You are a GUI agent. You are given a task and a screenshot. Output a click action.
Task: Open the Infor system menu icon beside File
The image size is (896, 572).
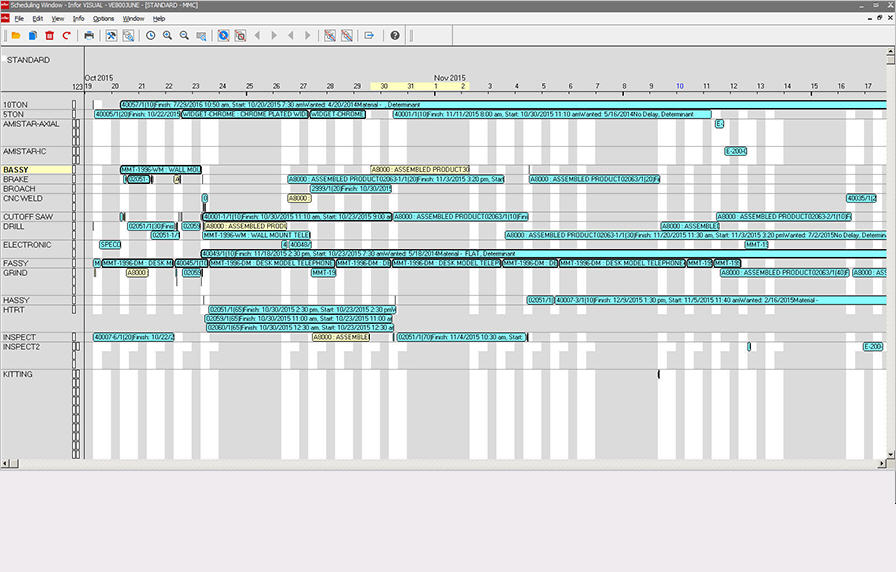tap(5, 18)
